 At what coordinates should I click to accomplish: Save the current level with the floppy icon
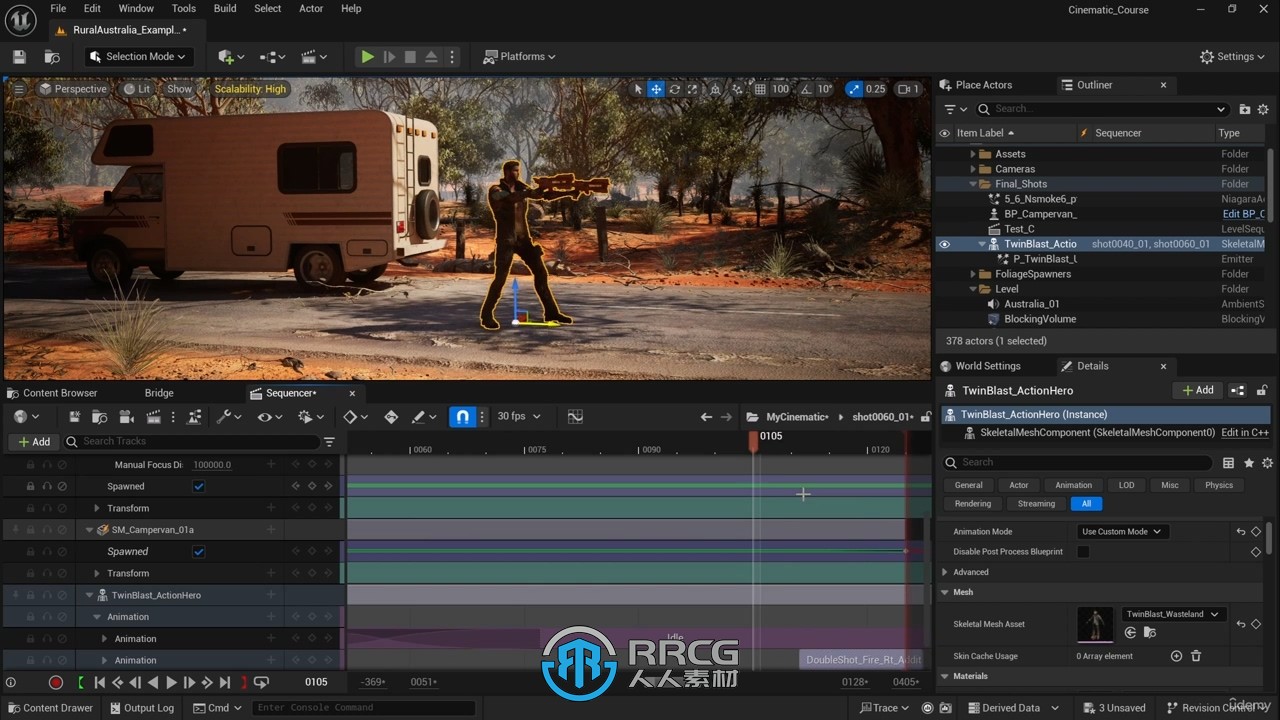19,57
